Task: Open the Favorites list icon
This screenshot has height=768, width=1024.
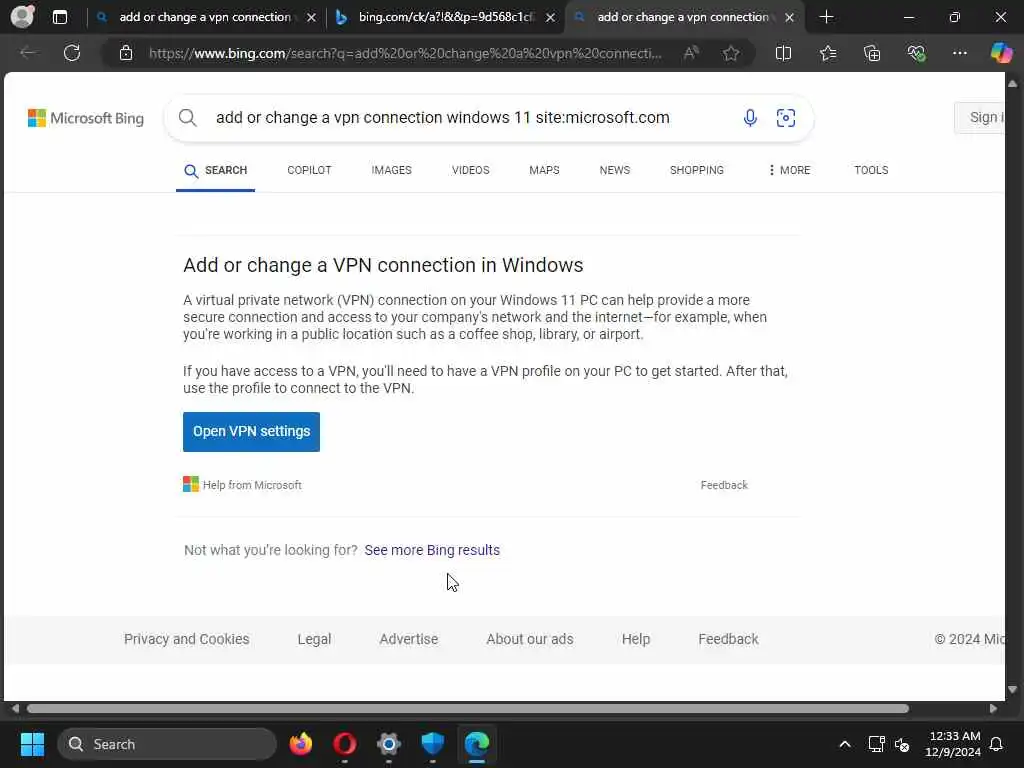Action: (828, 53)
